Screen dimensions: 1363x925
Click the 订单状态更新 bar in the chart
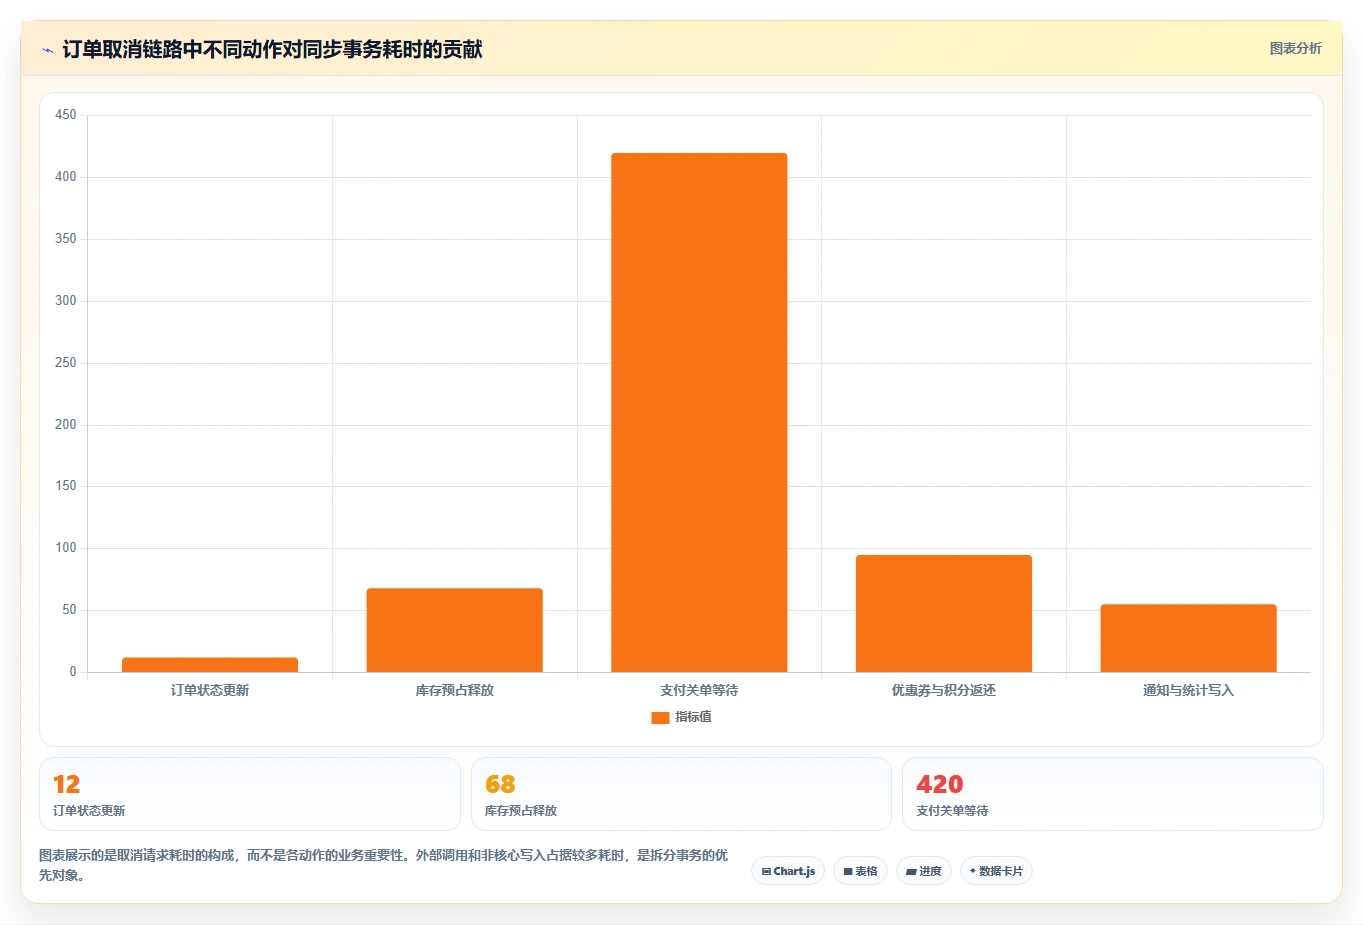[210, 665]
